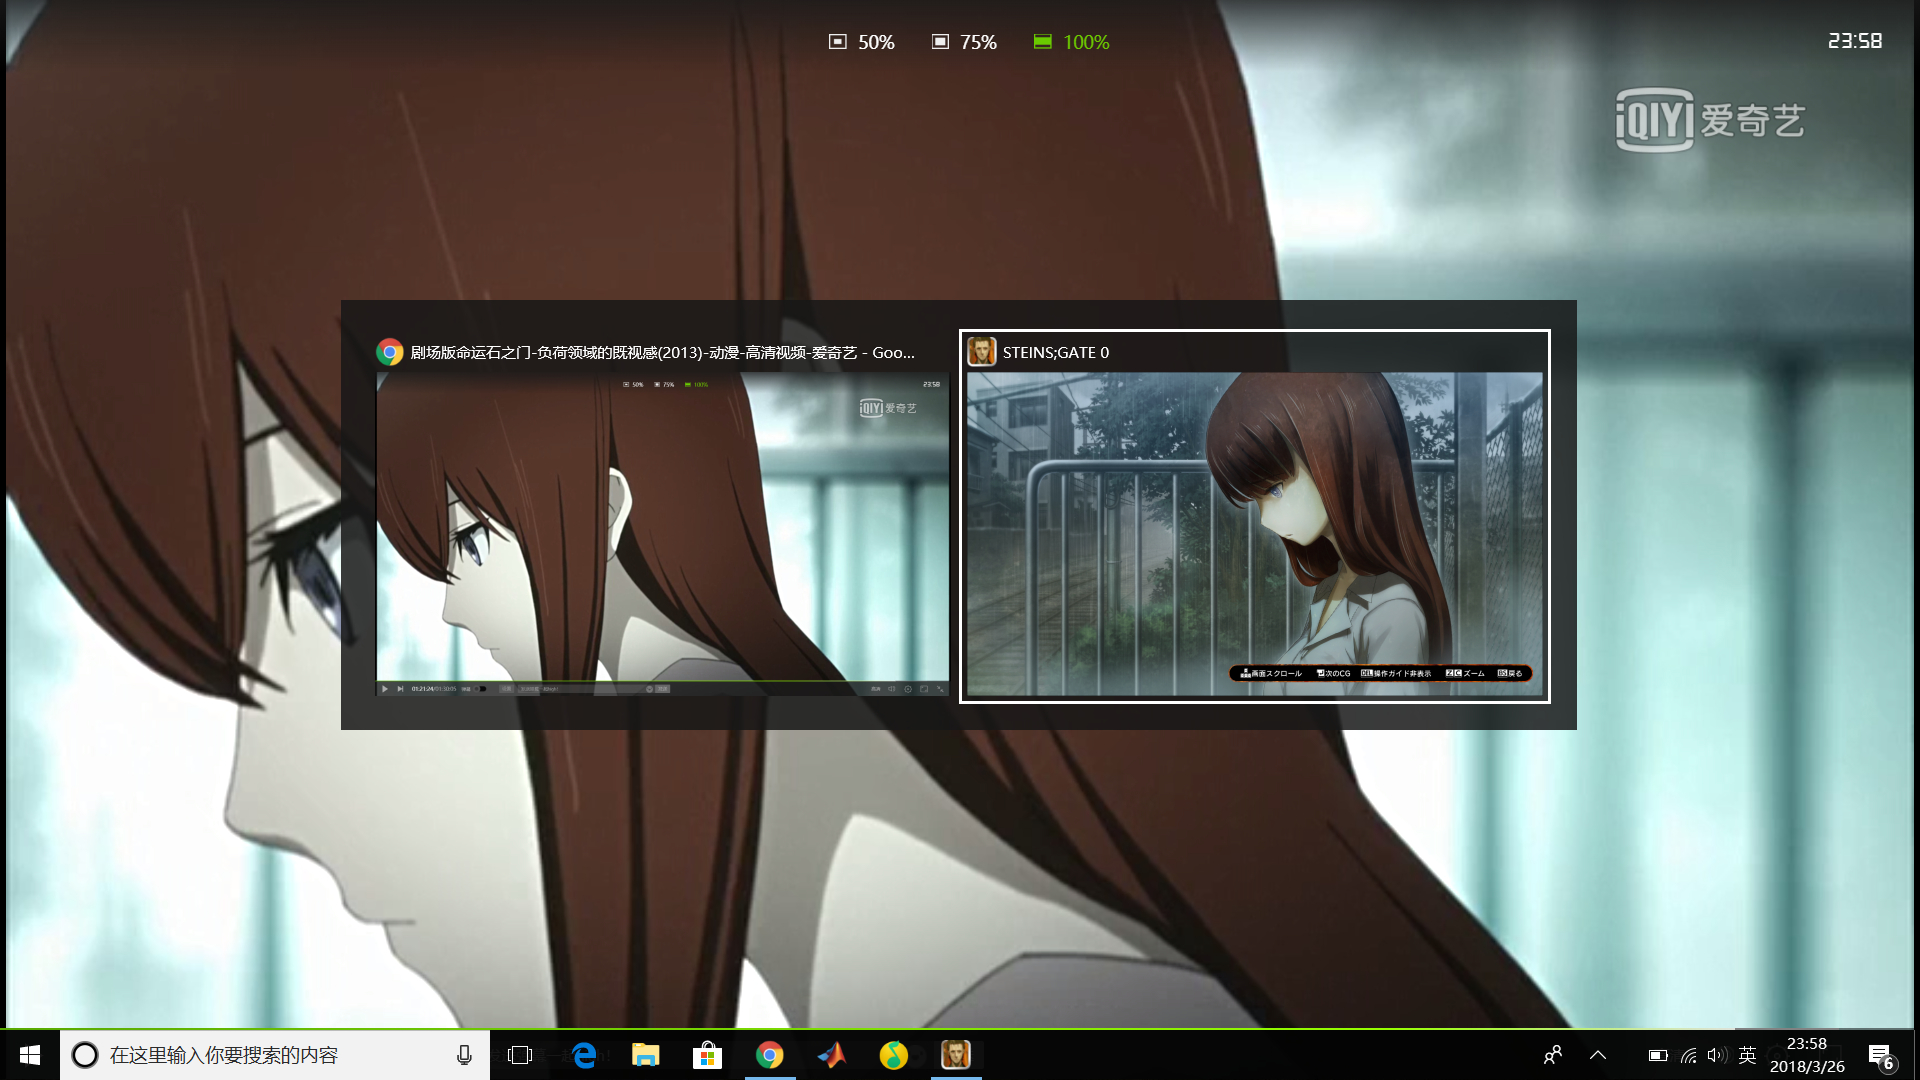Open Task View from the taskbar
The width and height of the screenshot is (1920, 1080).
tap(520, 1055)
